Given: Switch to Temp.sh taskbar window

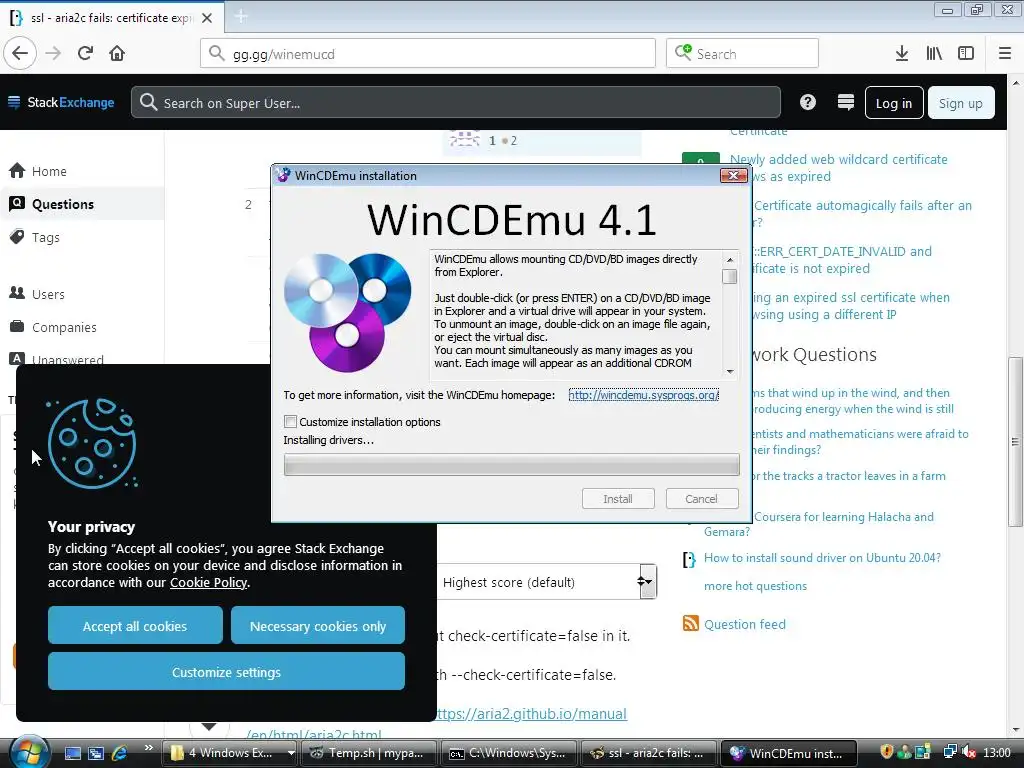Looking at the screenshot, I should [x=367, y=753].
